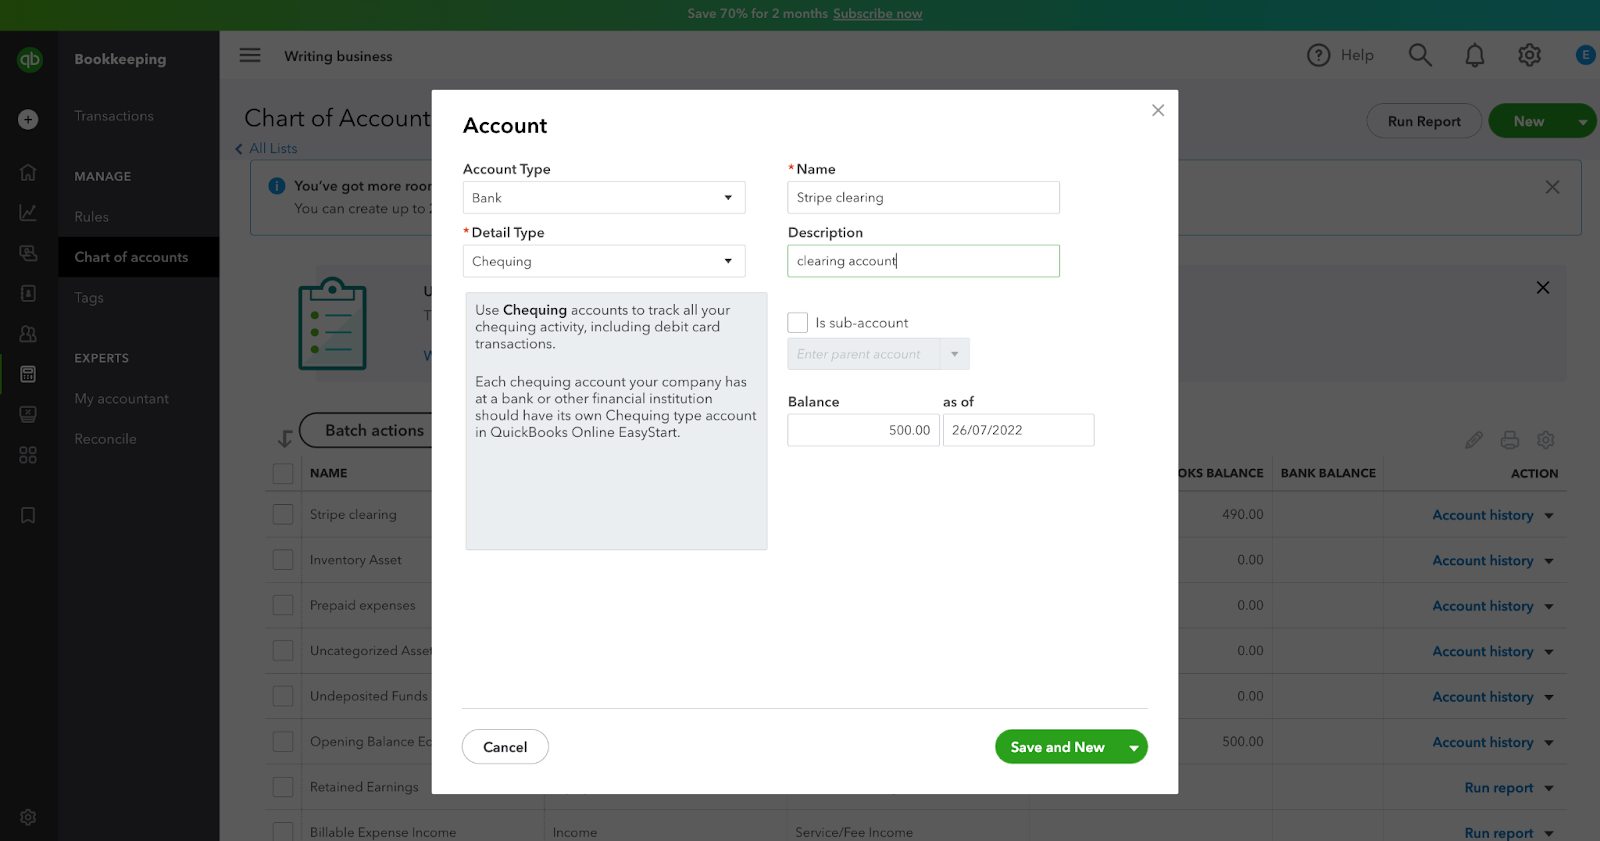Image resolution: width=1600 pixels, height=841 pixels.
Task: Open Reconcile in the sidebar menu
Action: coord(105,439)
